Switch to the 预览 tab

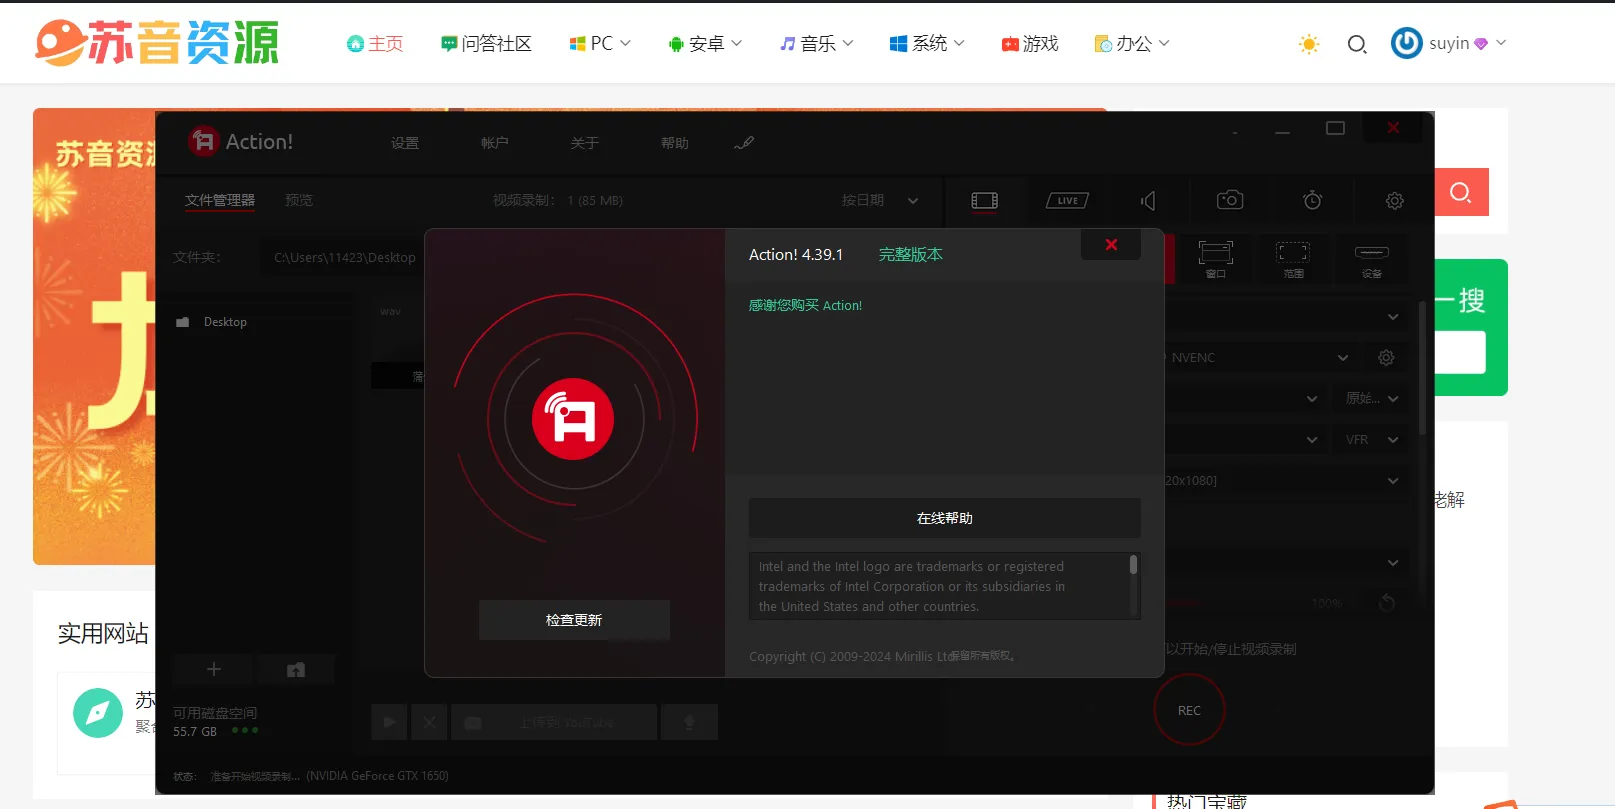point(299,200)
